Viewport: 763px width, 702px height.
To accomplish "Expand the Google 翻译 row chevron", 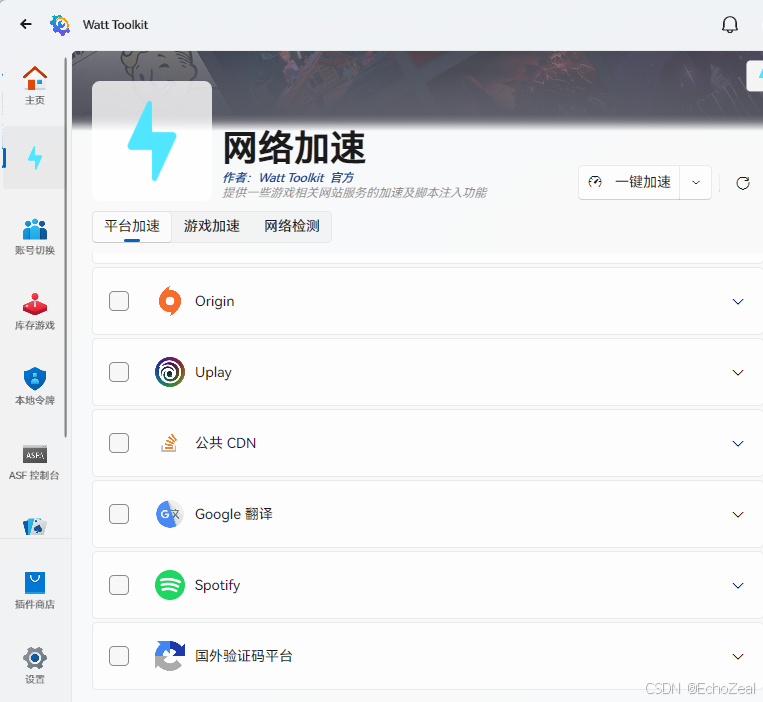I will pos(738,515).
